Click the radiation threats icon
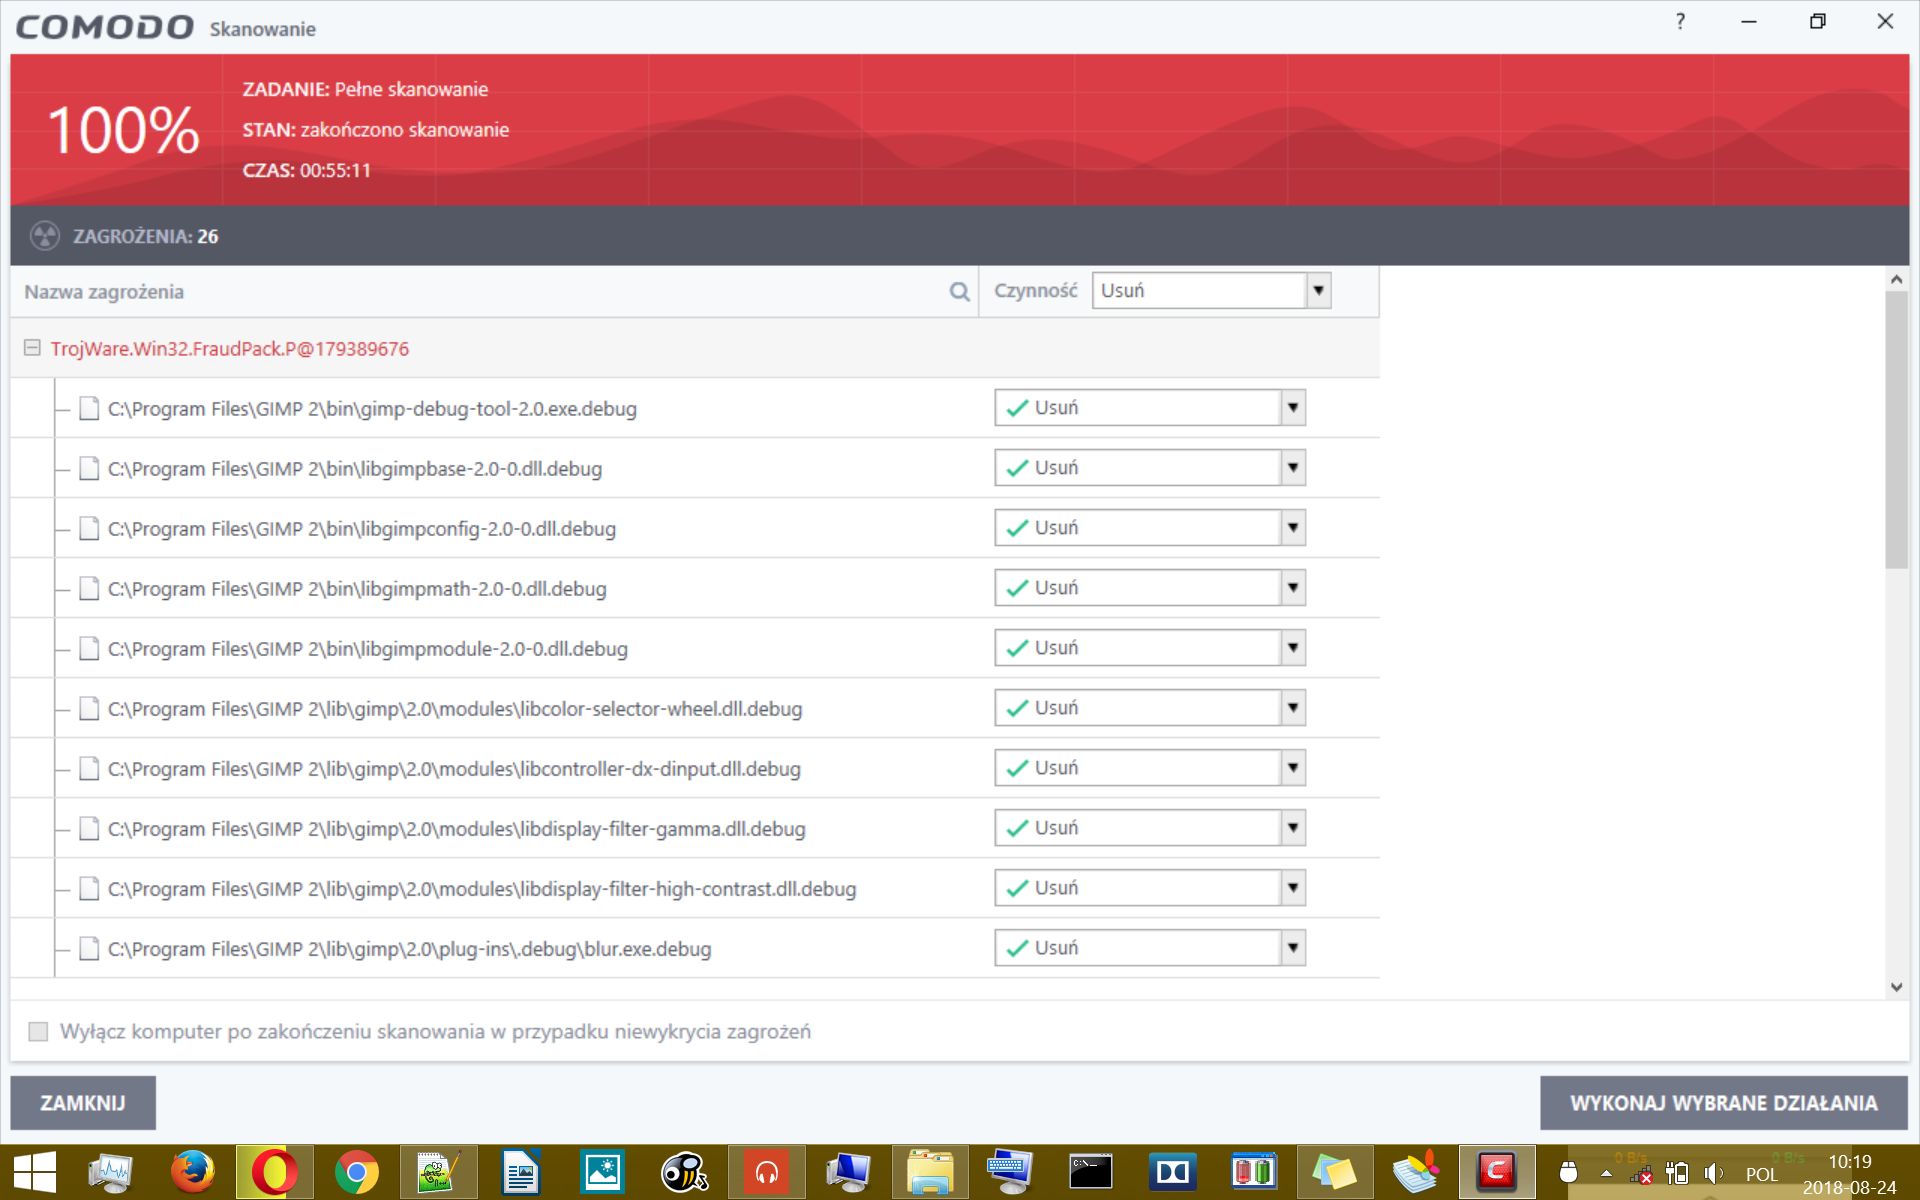This screenshot has height=1200, width=1920. 45,236
